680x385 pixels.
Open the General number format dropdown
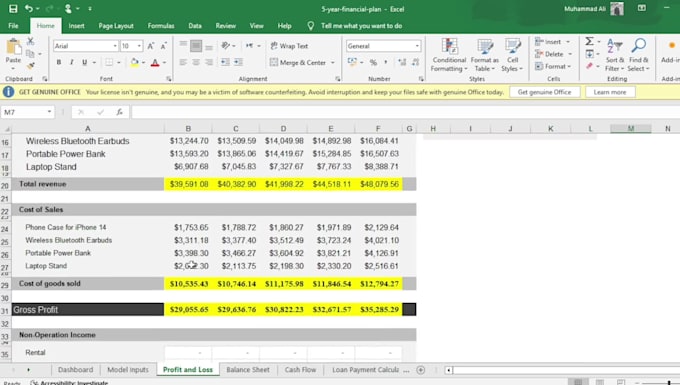point(417,46)
